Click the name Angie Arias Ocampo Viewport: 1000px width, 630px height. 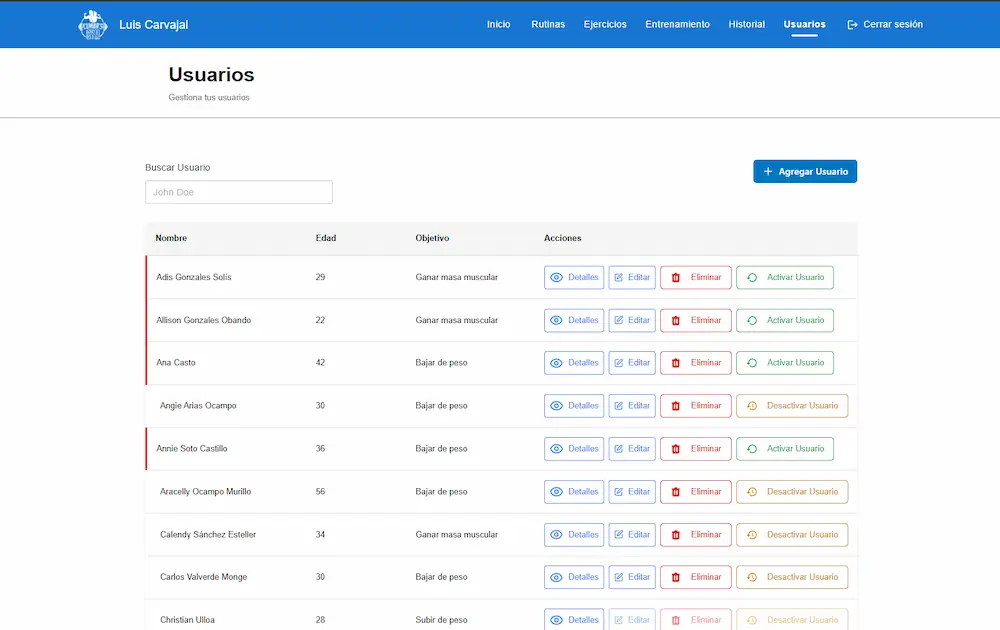198,406
